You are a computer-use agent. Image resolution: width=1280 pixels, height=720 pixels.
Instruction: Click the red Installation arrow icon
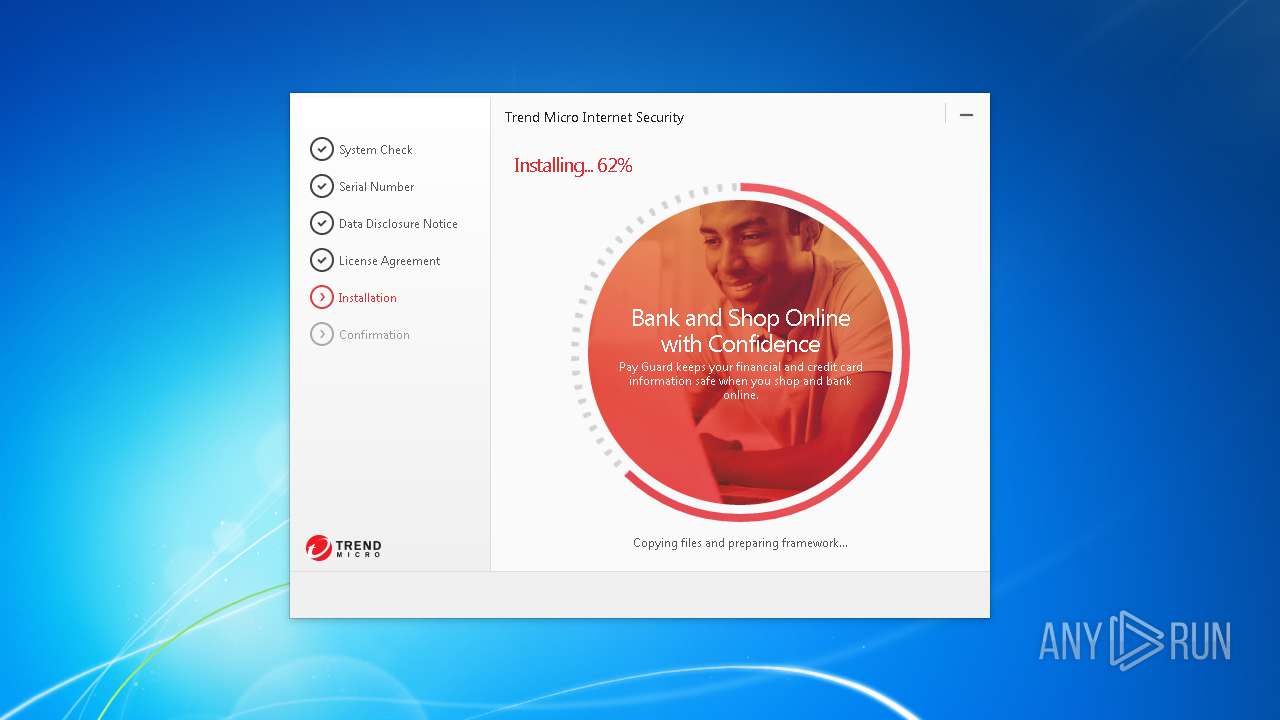[321, 297]
